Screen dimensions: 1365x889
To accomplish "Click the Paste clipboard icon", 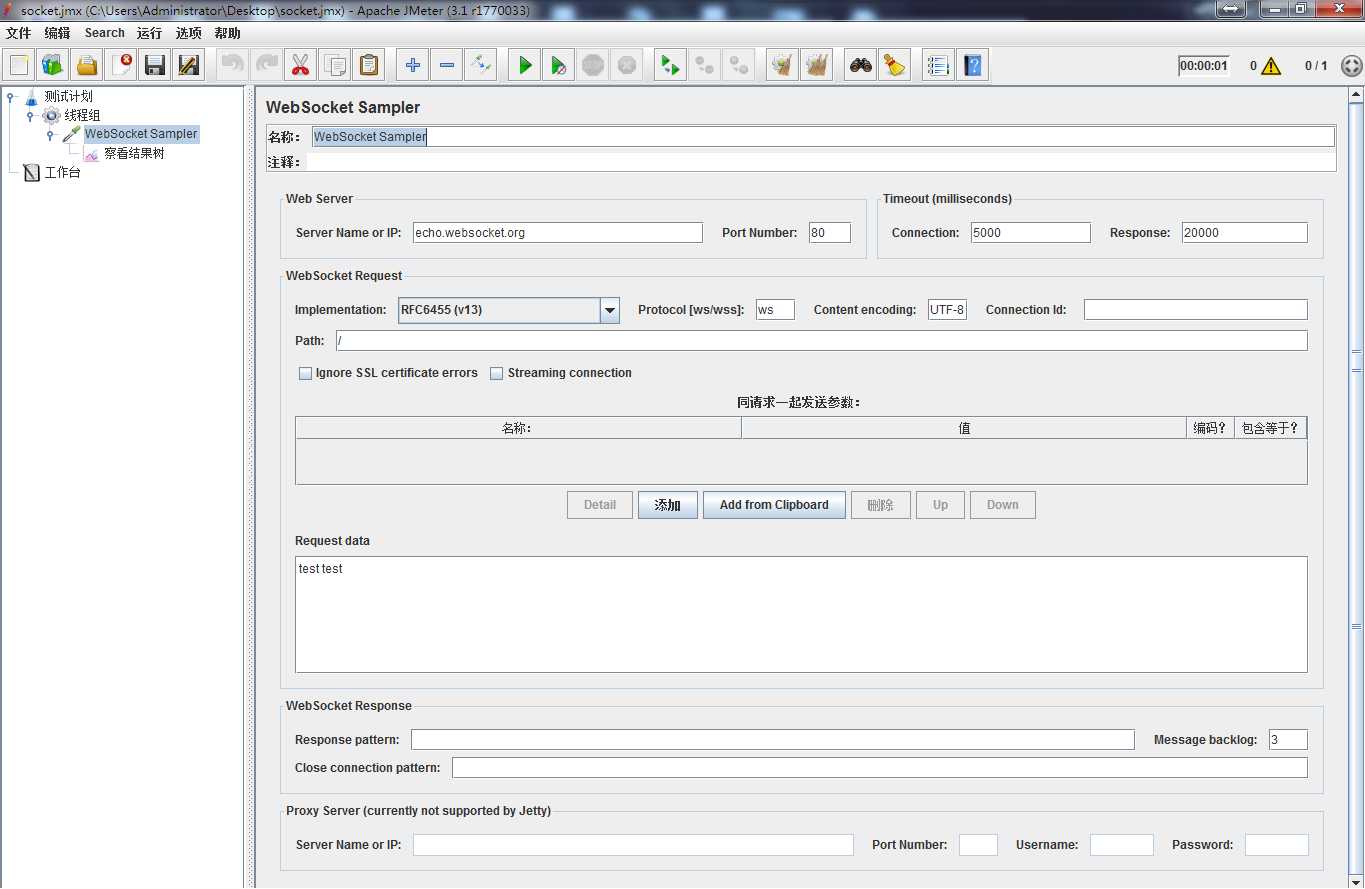I will pos(369,66).
